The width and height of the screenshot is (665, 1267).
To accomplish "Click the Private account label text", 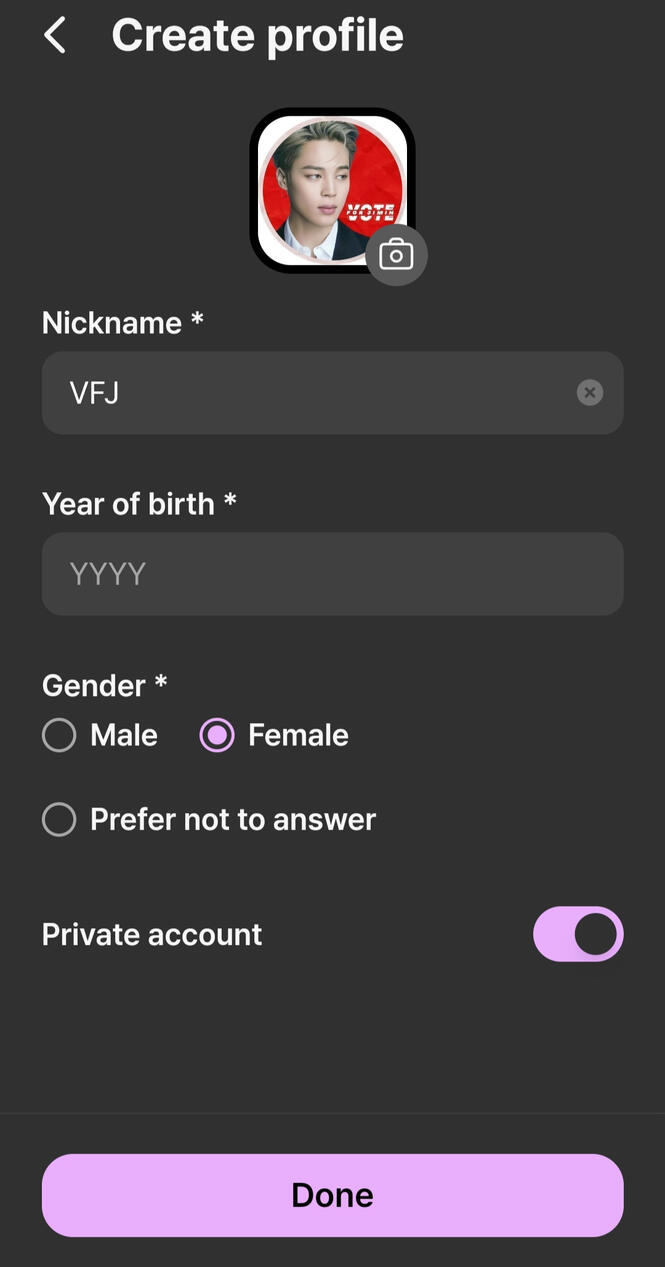I will 152,934.
